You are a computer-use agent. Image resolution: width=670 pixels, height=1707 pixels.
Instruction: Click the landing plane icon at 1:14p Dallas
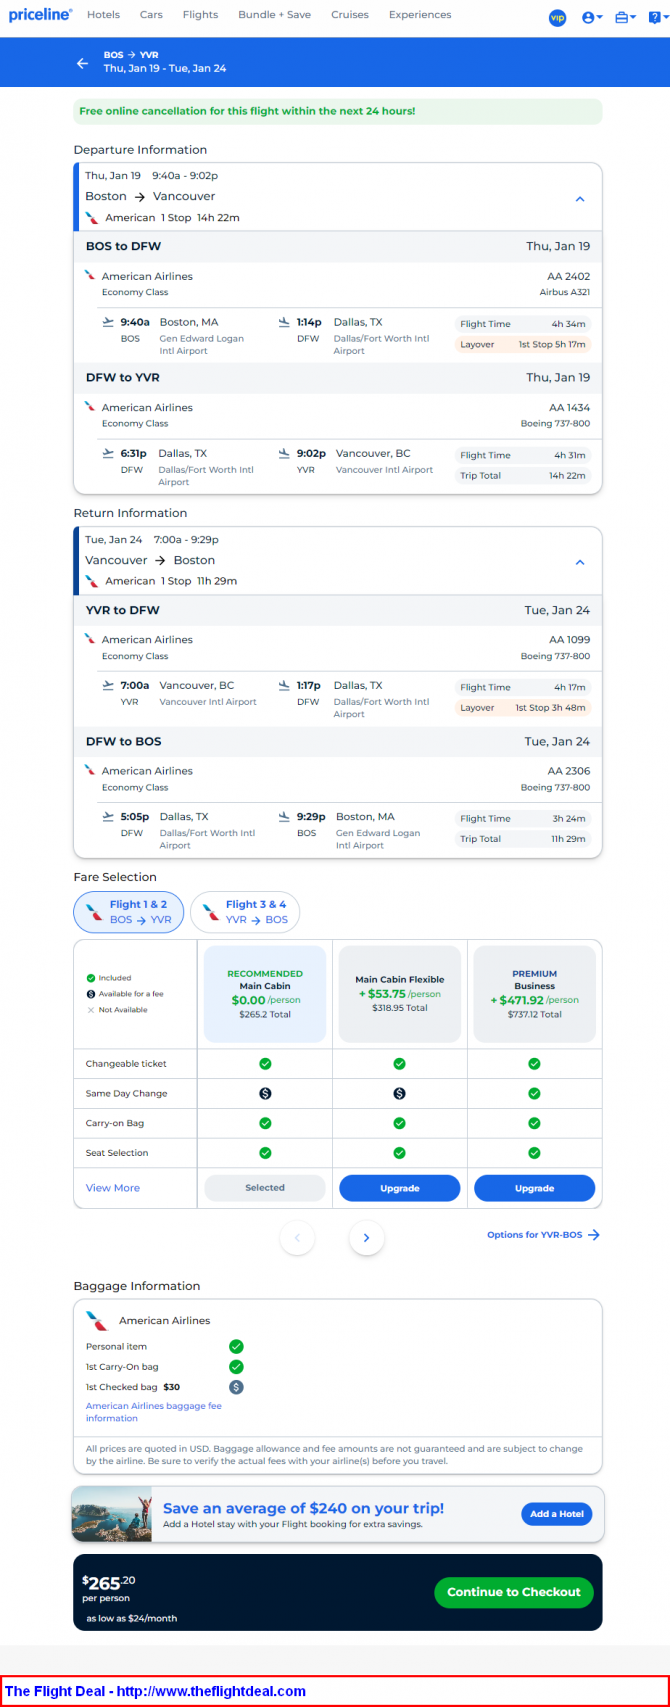click(x=284, y=322)
